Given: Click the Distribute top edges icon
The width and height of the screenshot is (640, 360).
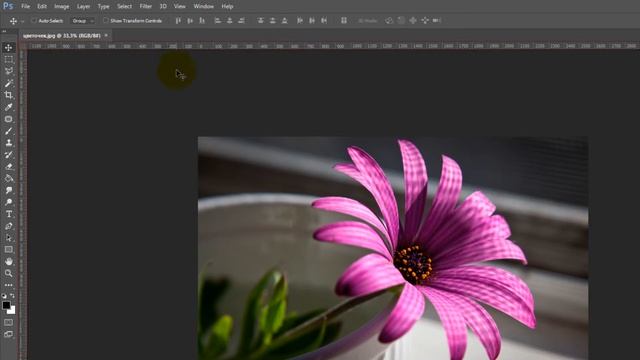Looking at the screenshot, I should 260,20.
